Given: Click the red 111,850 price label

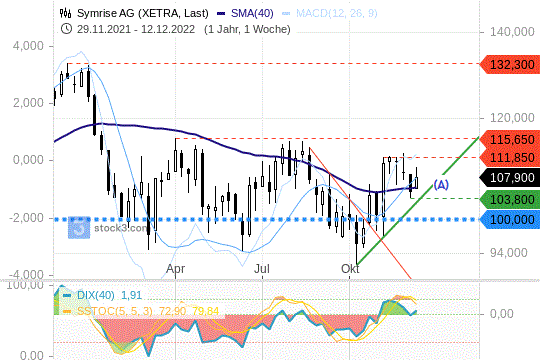Looking at the screenshot, I should 510,158.
